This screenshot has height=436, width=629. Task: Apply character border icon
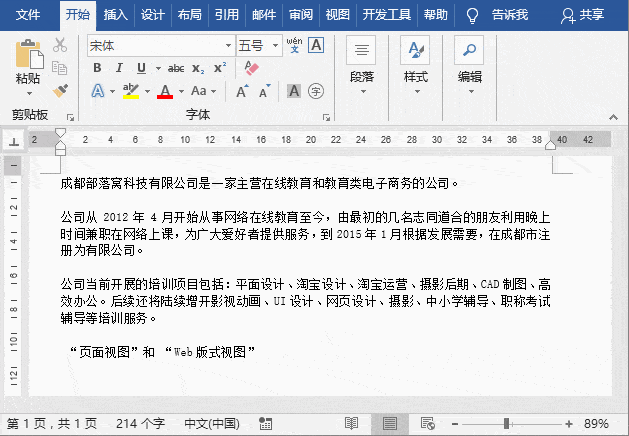point(316,45)
